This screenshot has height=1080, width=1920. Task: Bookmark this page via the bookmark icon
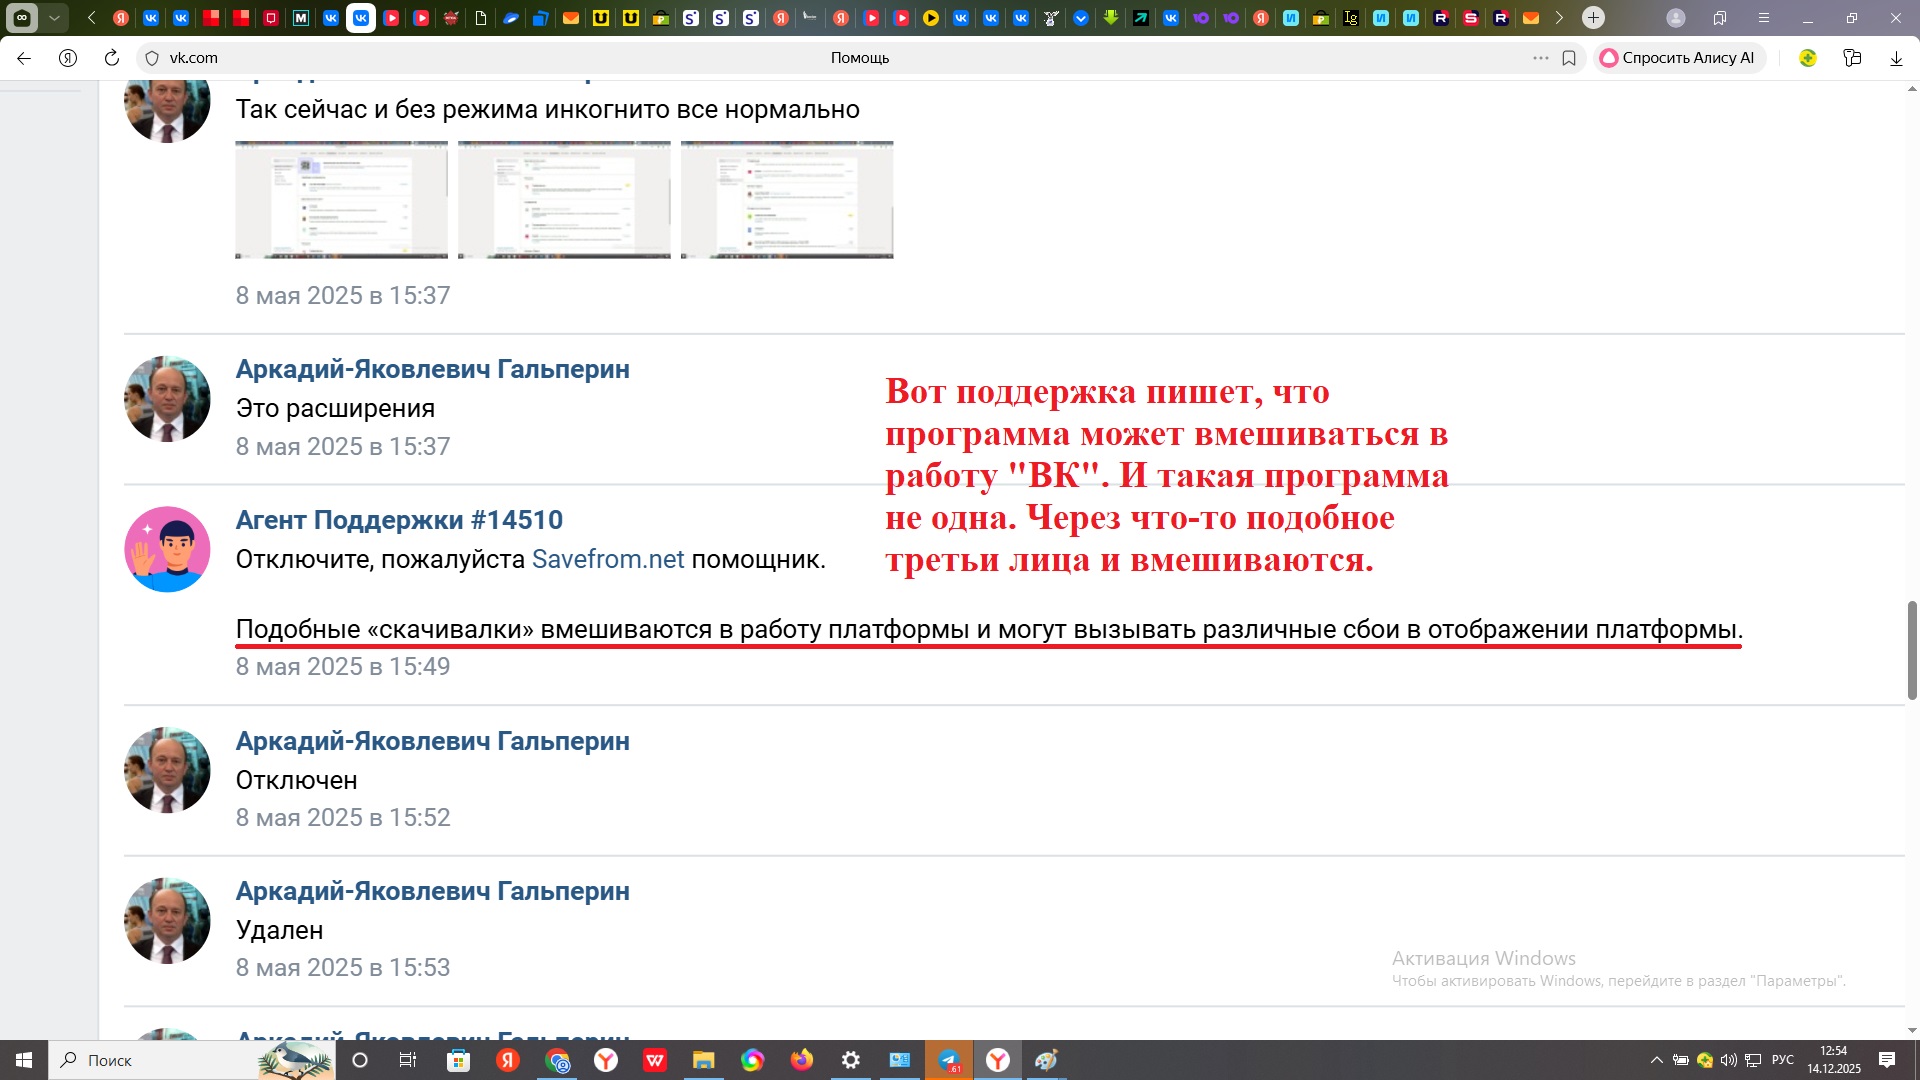1569,58
